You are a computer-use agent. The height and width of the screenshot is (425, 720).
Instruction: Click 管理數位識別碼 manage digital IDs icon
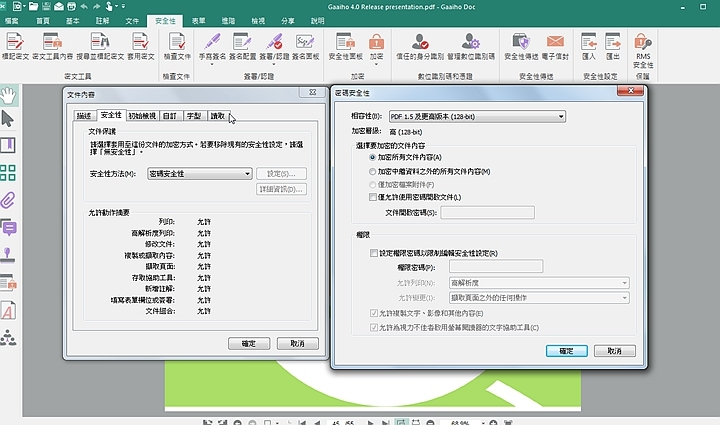tap(471, 42)
